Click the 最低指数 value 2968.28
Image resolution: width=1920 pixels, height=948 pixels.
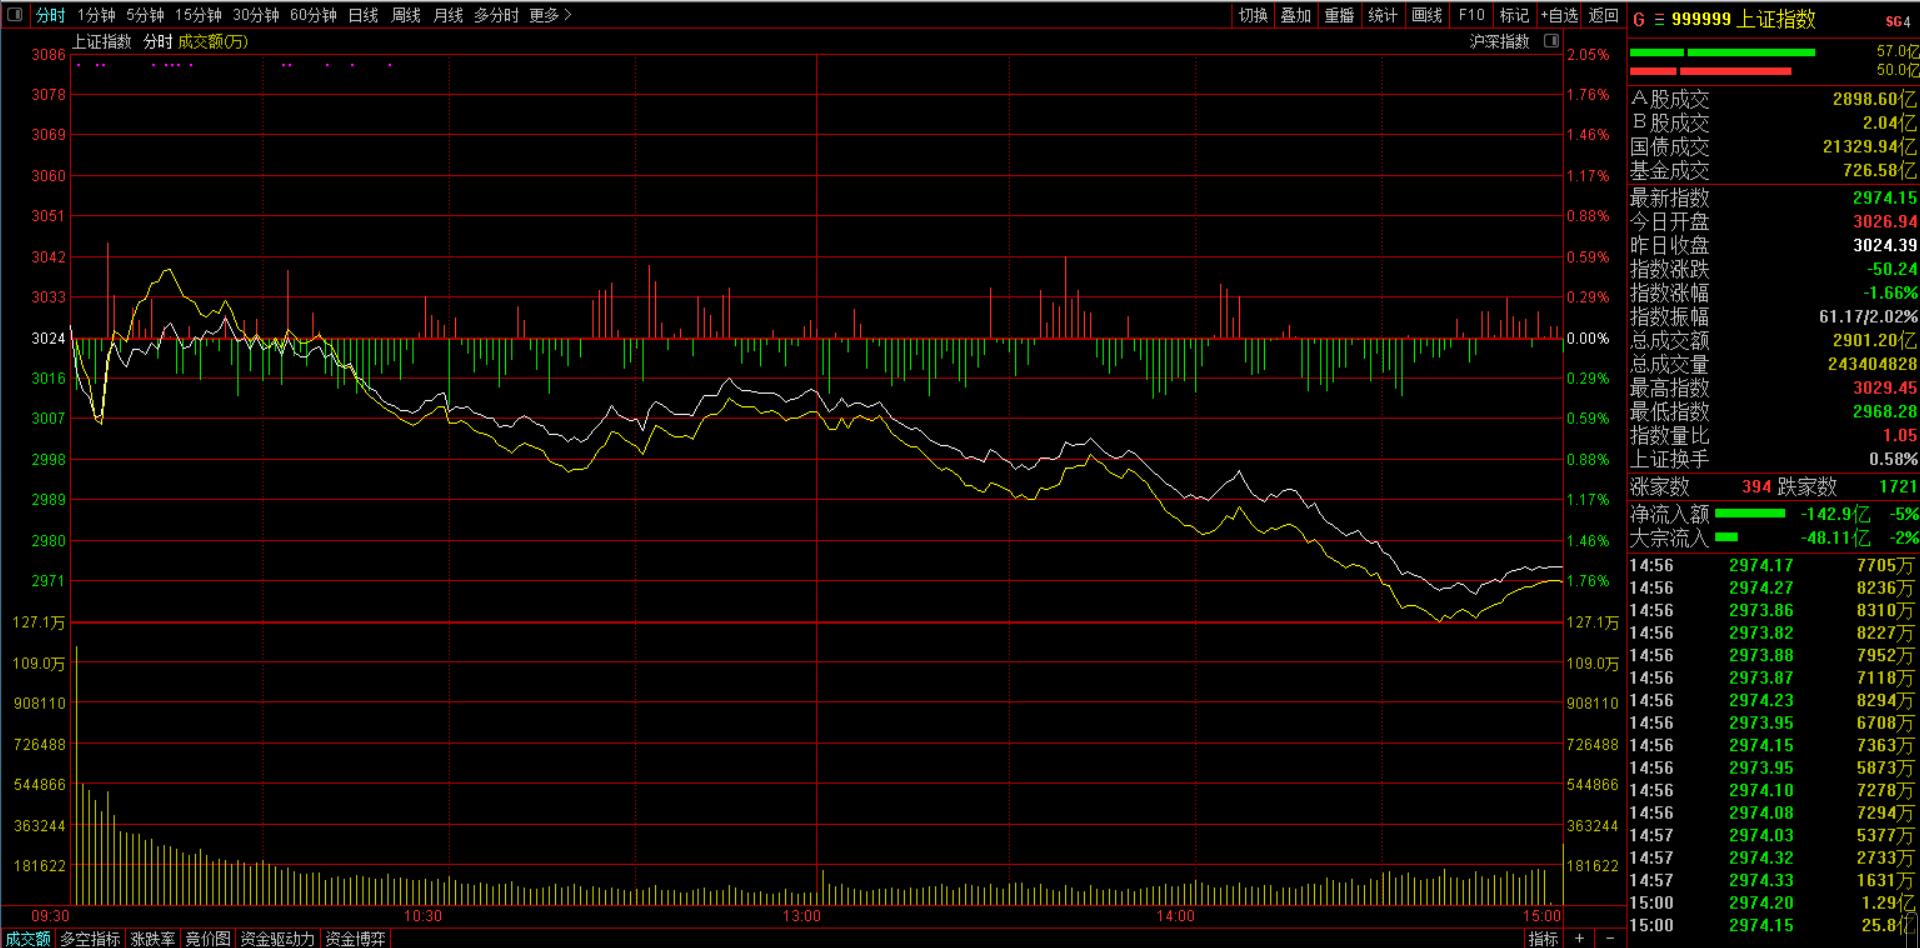tap(1885, 412)
